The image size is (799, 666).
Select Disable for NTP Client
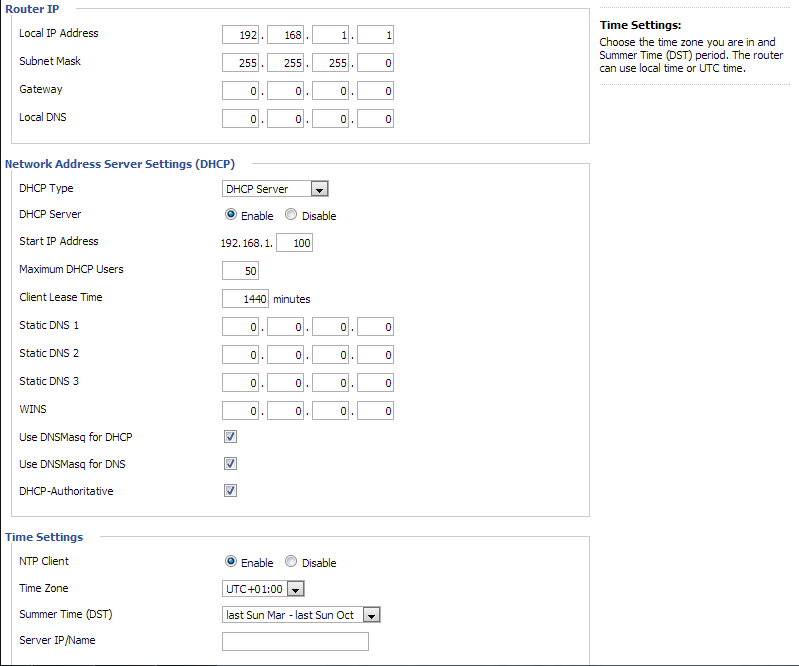pyautogui.click(x=291, y=562)
